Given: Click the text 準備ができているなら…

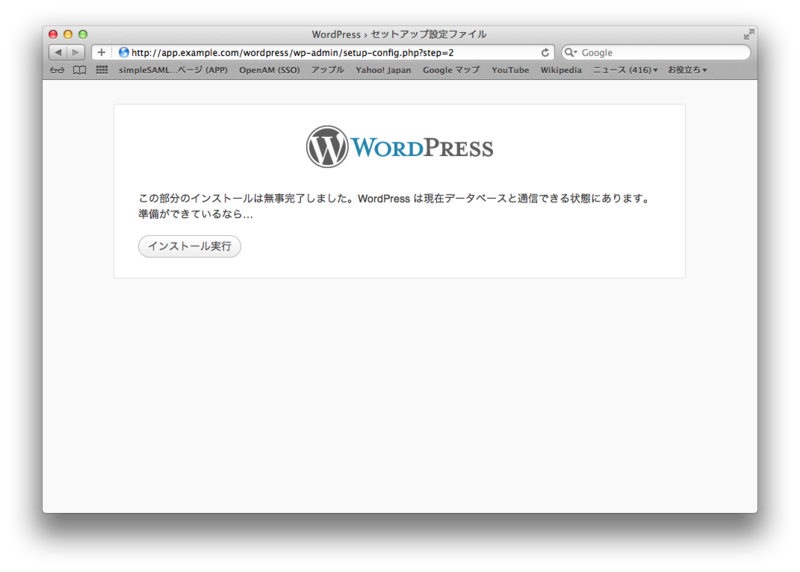Looking at the screenshot, I should coord(195,214).
